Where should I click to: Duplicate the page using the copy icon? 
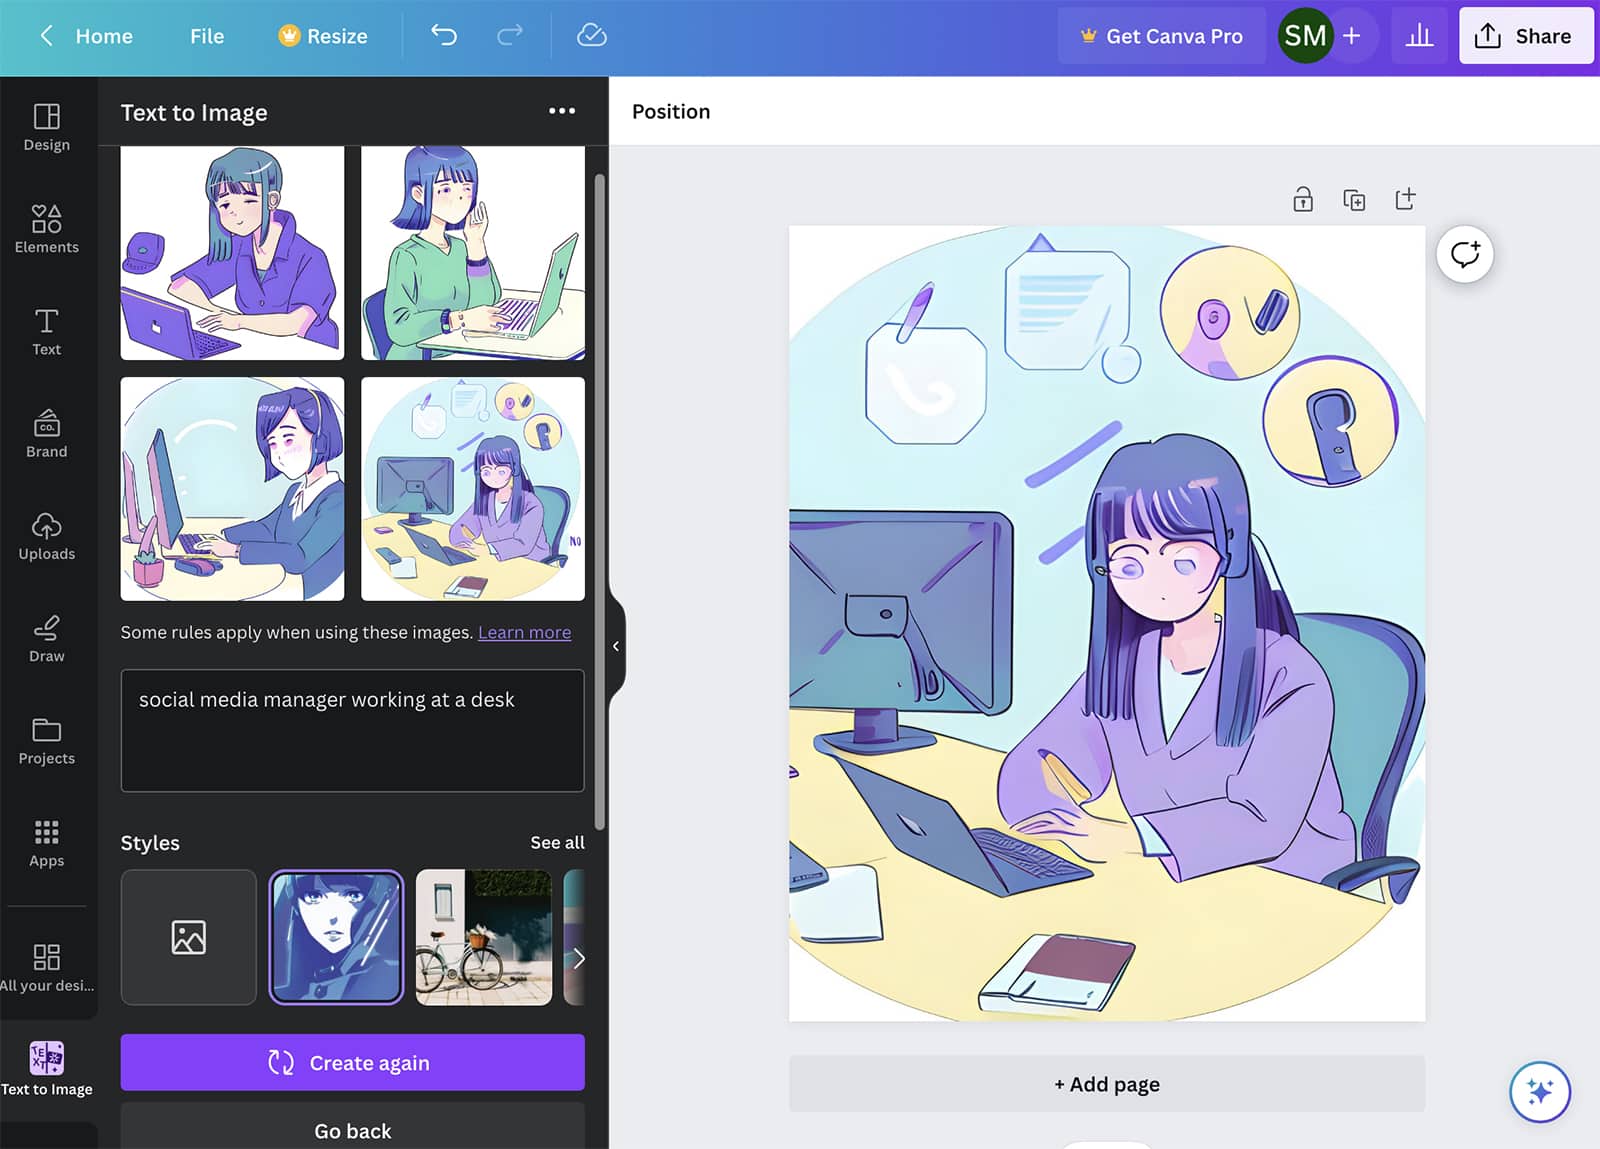[1354, 199]
